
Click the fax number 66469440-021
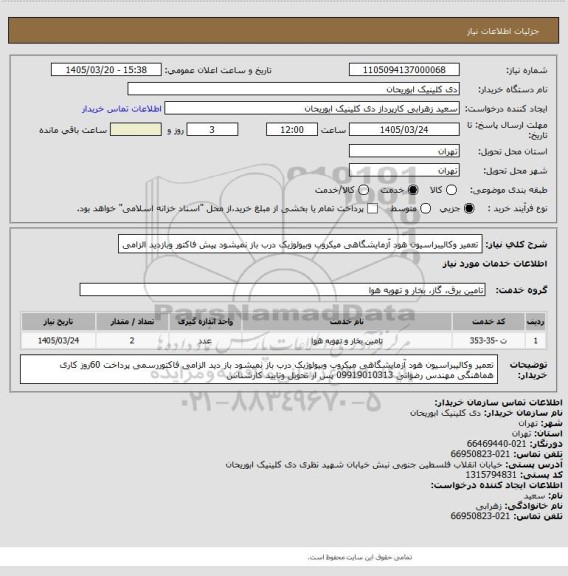click(496, 444)
